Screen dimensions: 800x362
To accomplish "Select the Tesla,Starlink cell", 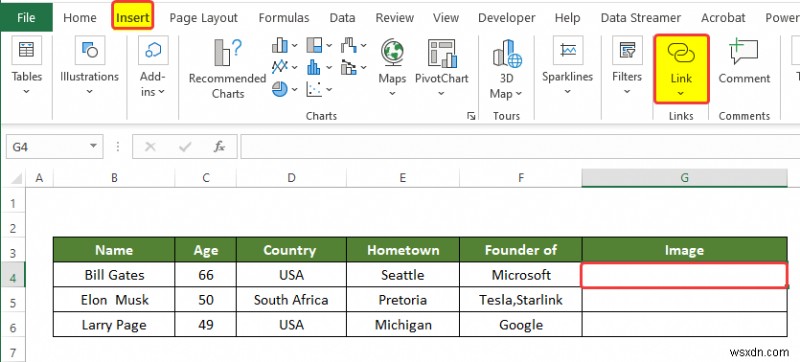I will tap(521, 300).
